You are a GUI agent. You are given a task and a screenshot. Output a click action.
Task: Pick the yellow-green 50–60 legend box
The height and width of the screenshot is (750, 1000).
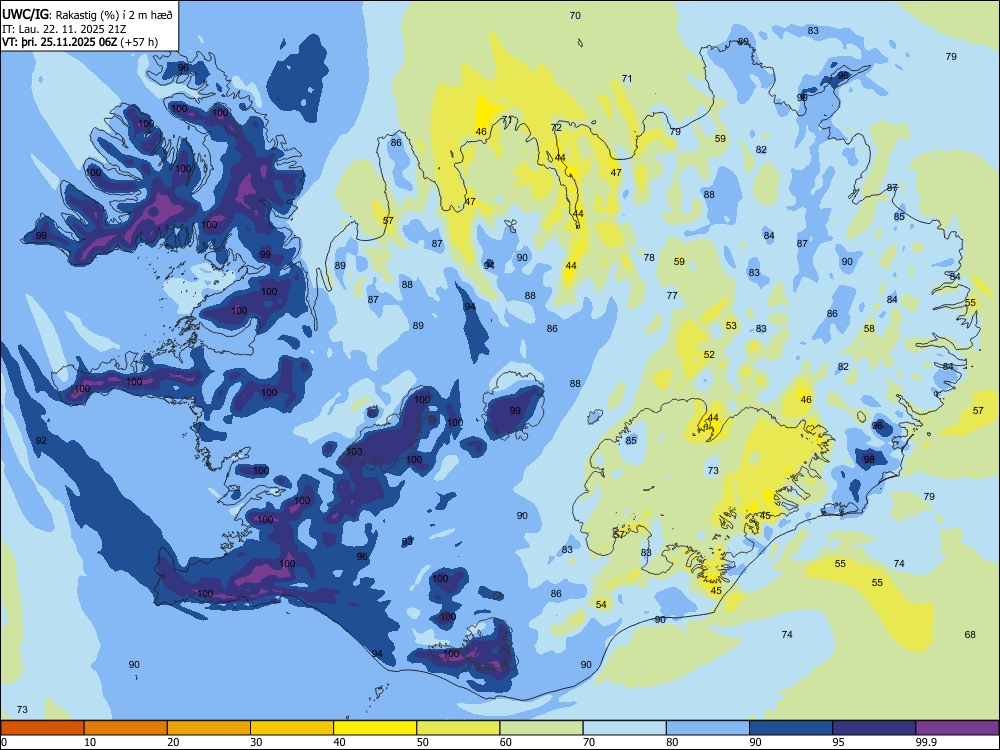click(458, 728)
